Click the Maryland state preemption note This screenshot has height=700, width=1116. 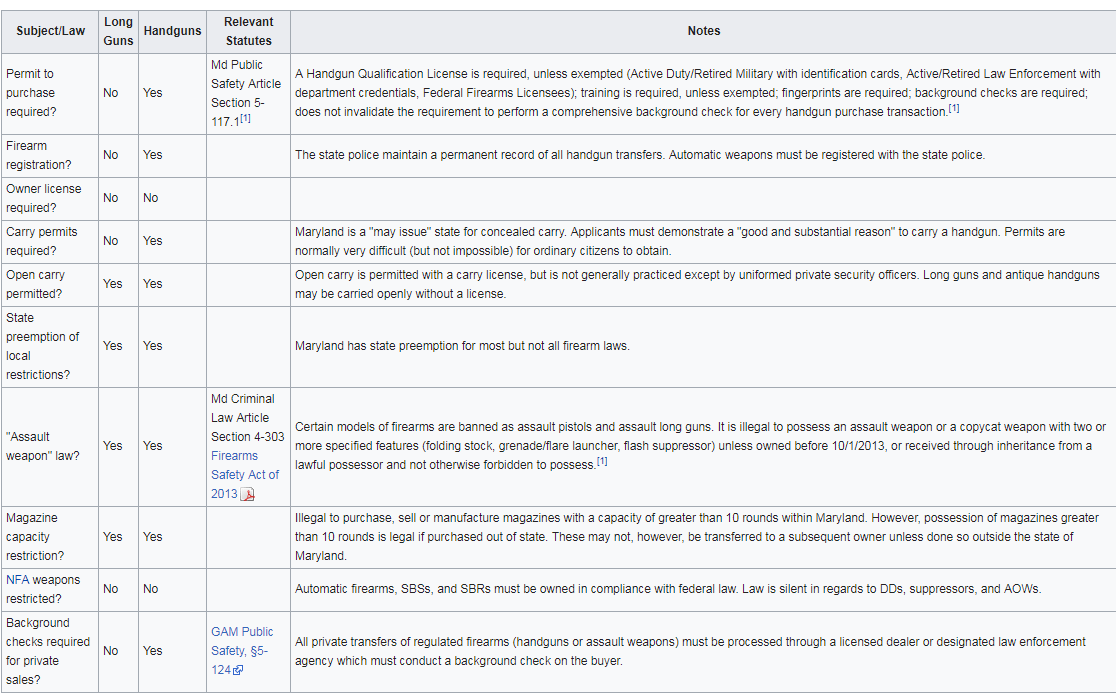coord(462,346)
